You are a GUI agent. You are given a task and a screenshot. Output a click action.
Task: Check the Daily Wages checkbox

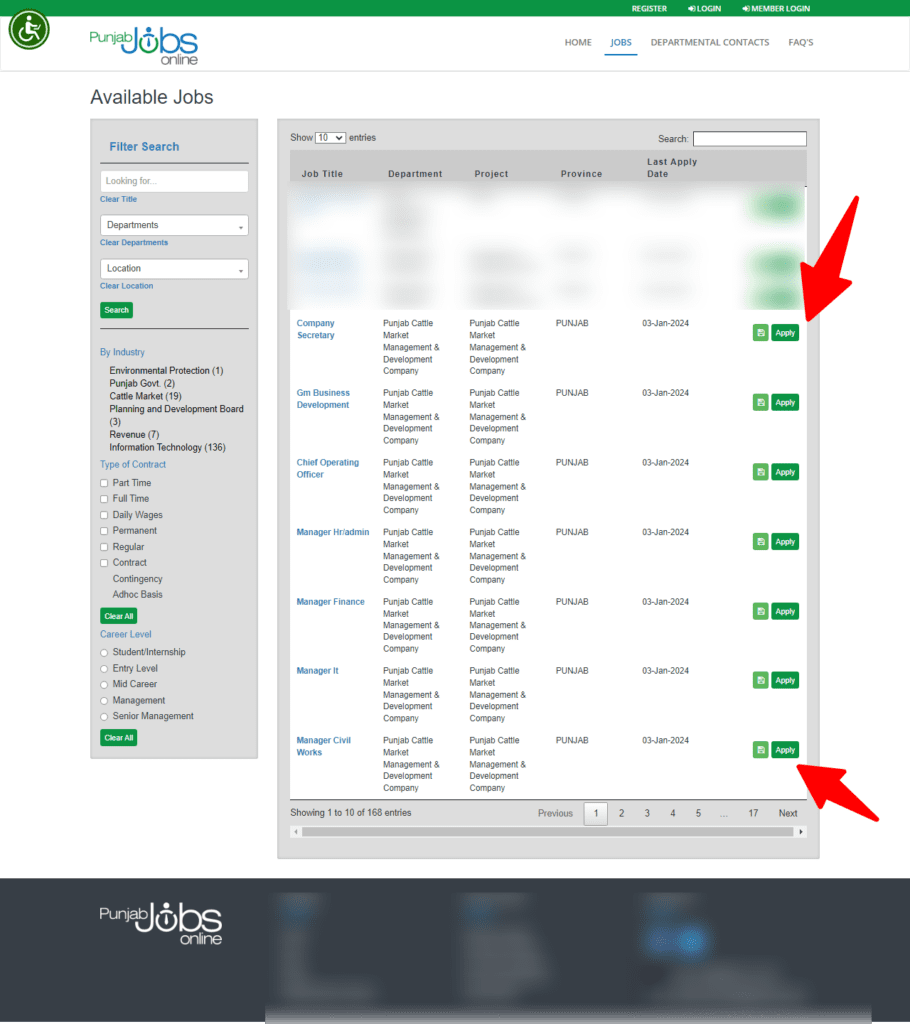[x=104, y=515]
